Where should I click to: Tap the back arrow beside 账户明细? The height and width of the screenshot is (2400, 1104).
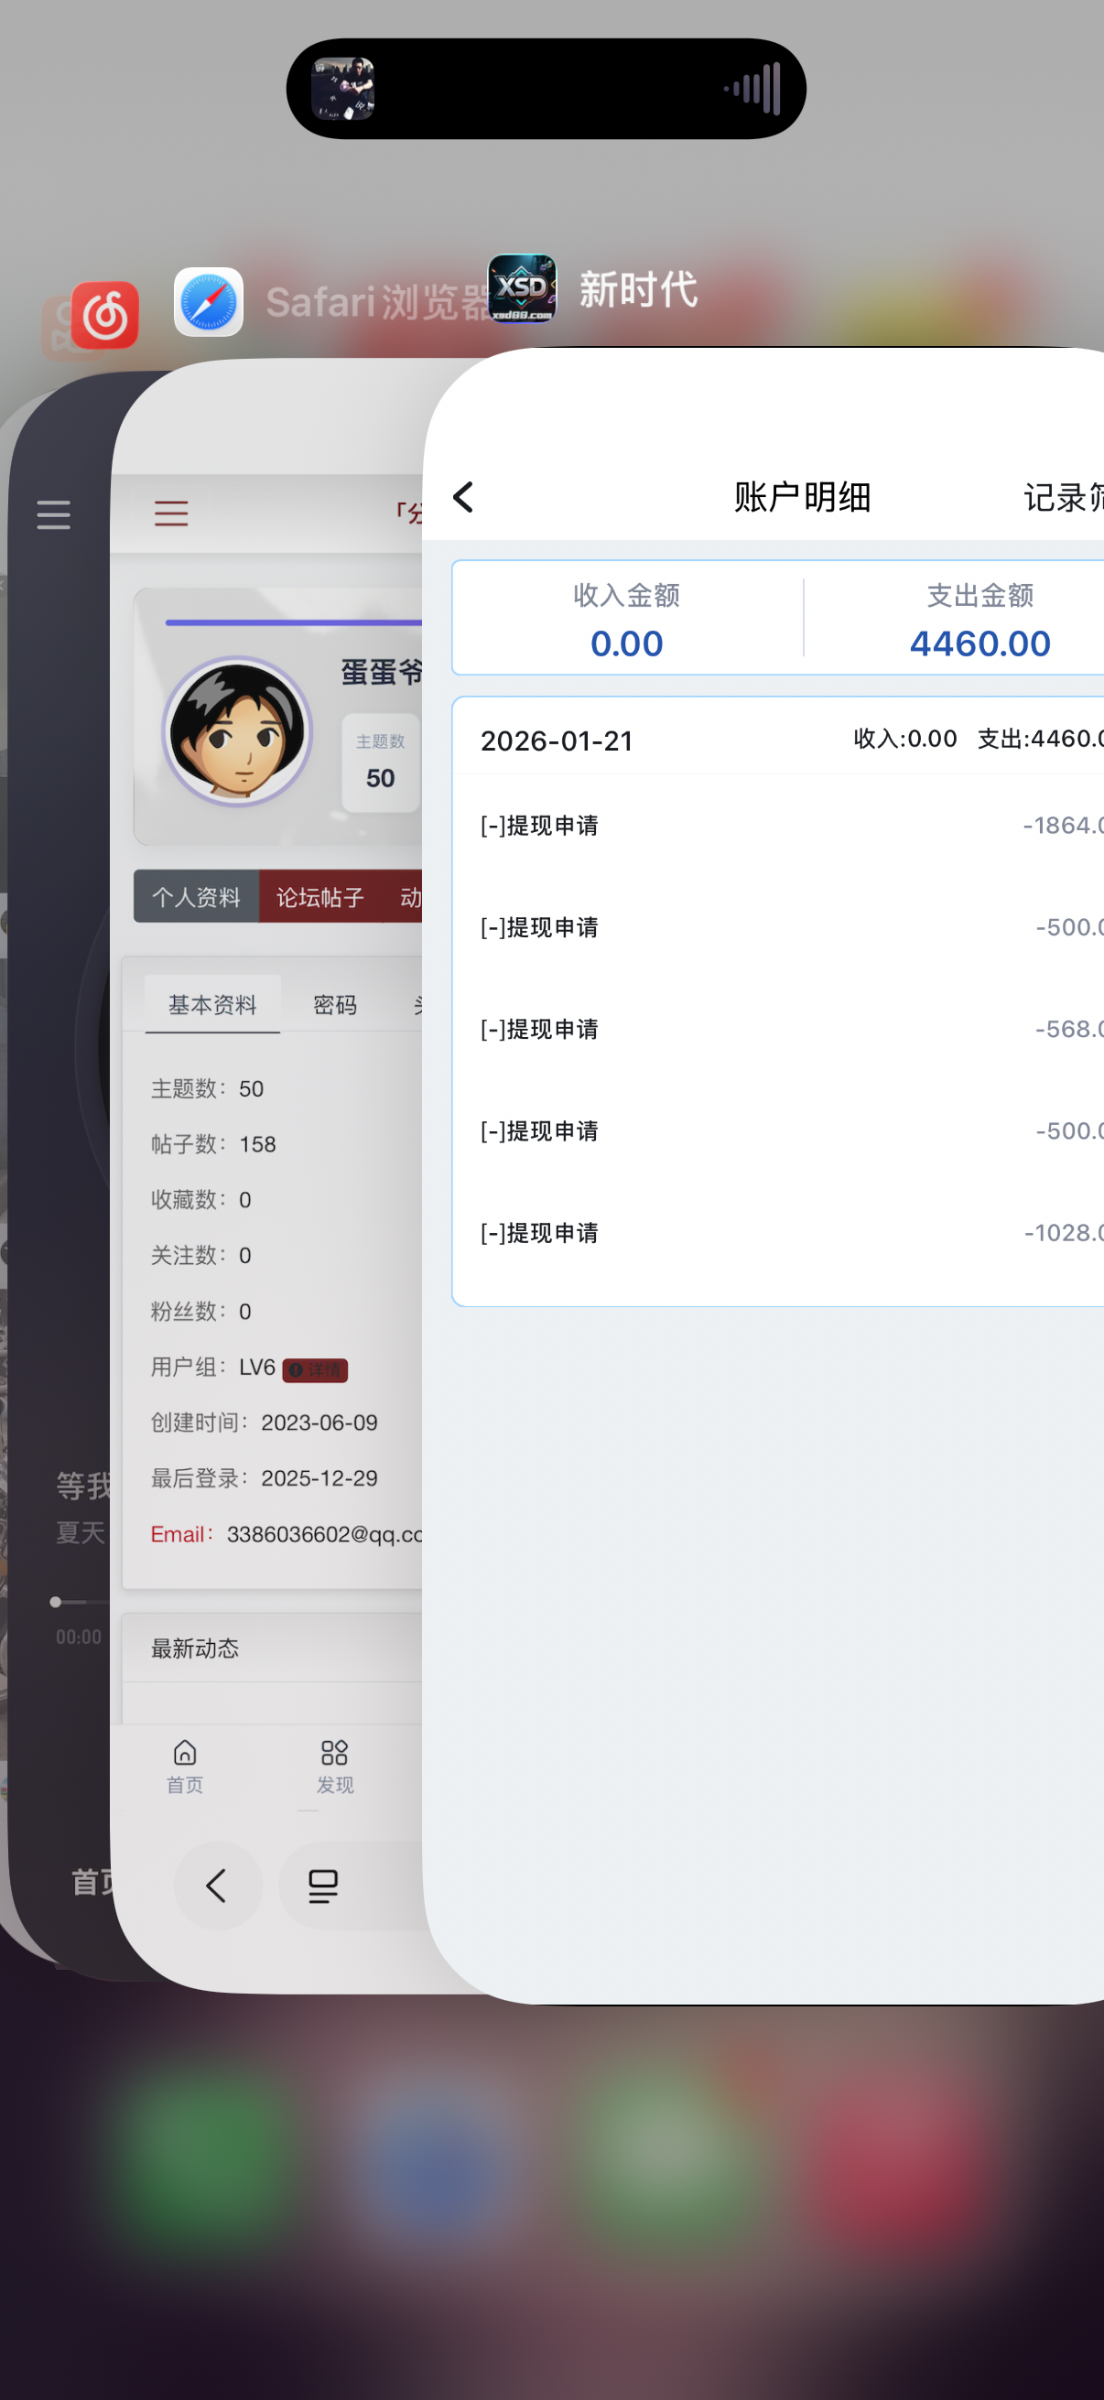pos(463,497)
